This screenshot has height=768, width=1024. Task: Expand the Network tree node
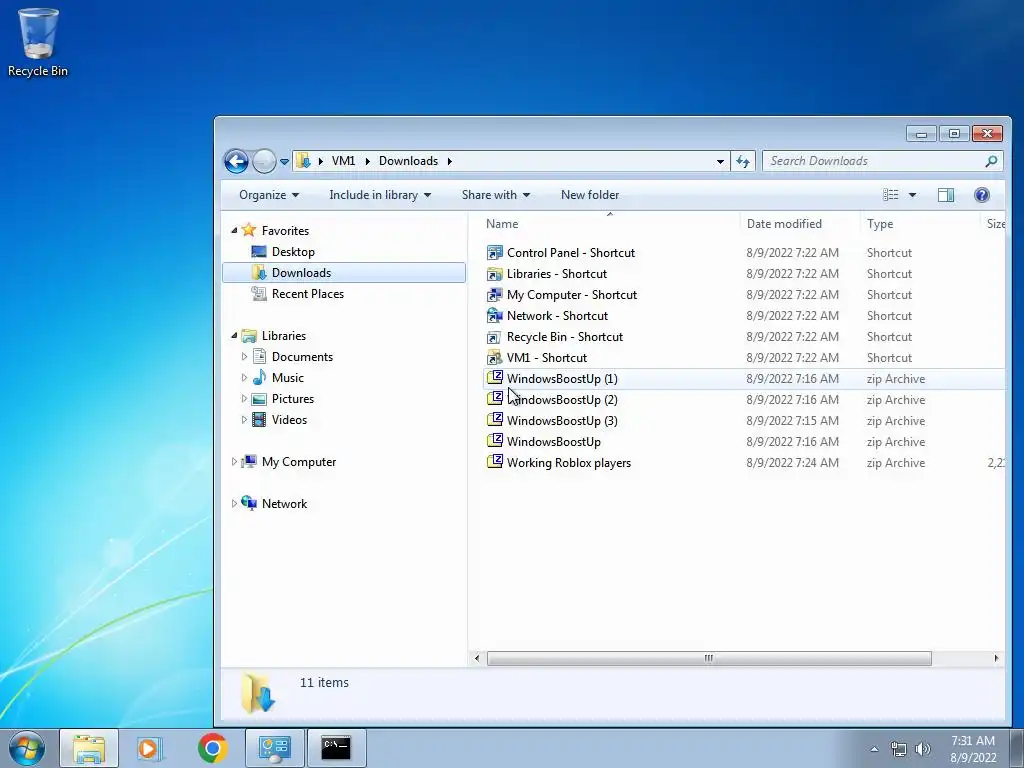pyautogui.click(x=234, y=504)
